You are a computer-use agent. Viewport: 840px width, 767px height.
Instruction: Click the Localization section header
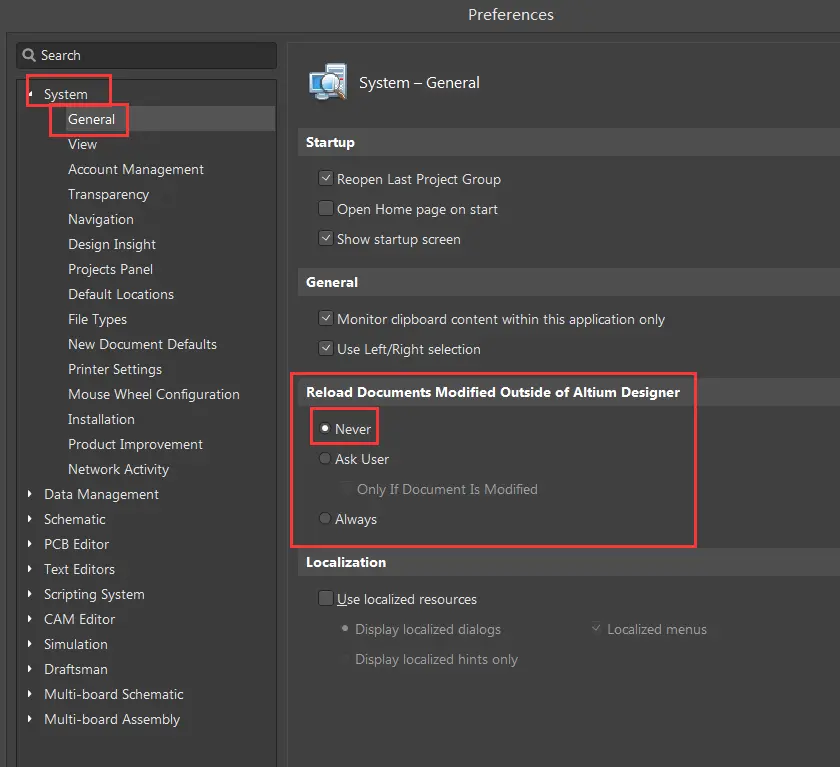pyautogui.click(x=568, y=562)
